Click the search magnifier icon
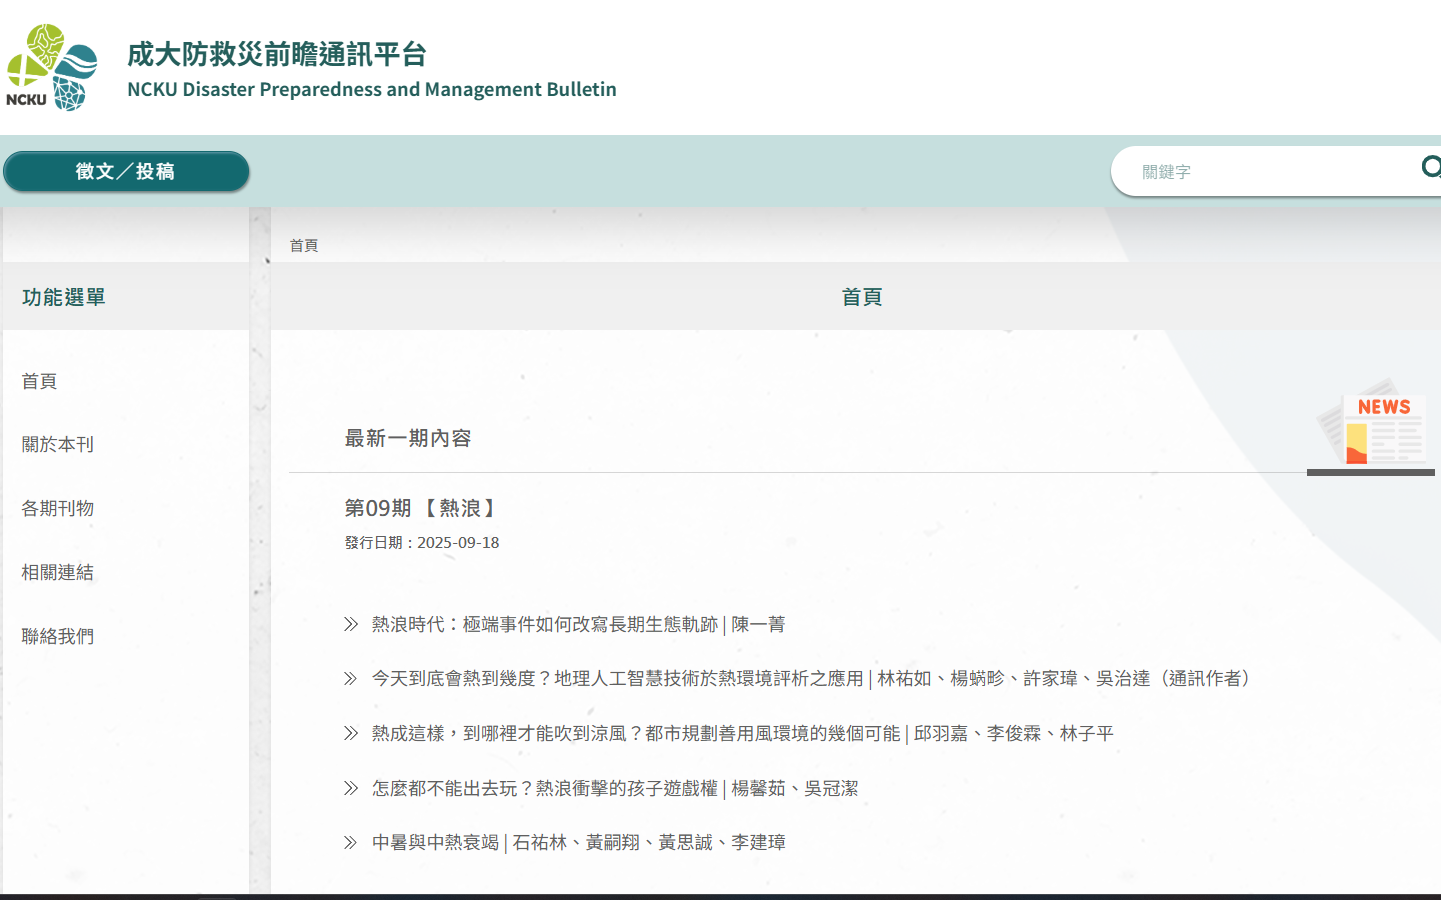 click(1430, 167)
